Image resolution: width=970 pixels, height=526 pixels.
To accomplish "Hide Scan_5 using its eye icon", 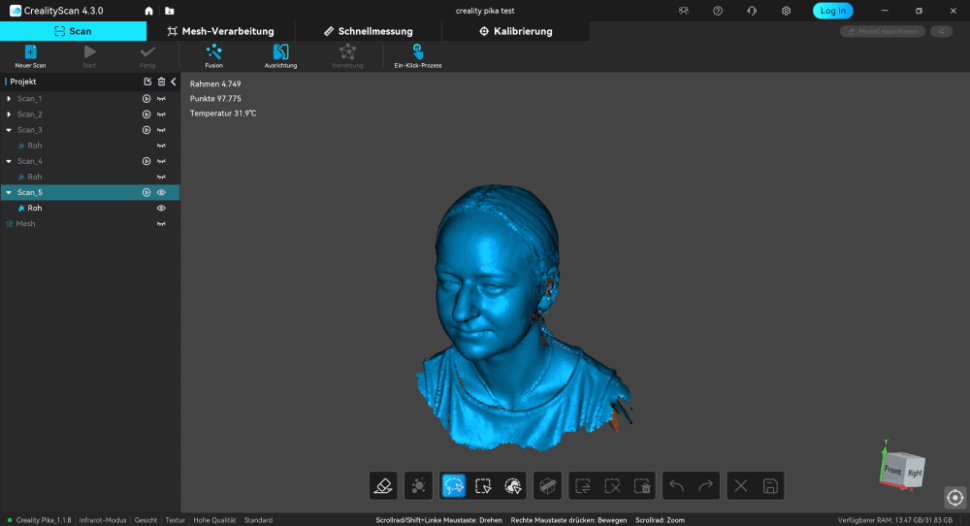I will click(161, 192).
